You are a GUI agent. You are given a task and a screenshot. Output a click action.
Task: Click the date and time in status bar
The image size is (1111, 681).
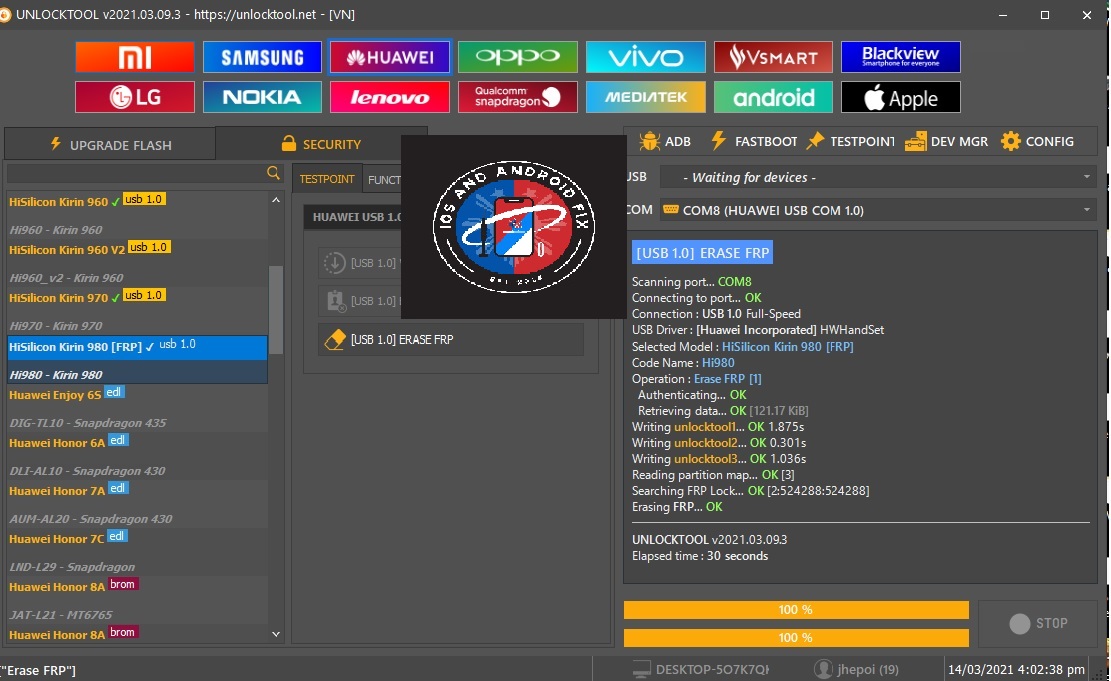tap(1016, 669)
